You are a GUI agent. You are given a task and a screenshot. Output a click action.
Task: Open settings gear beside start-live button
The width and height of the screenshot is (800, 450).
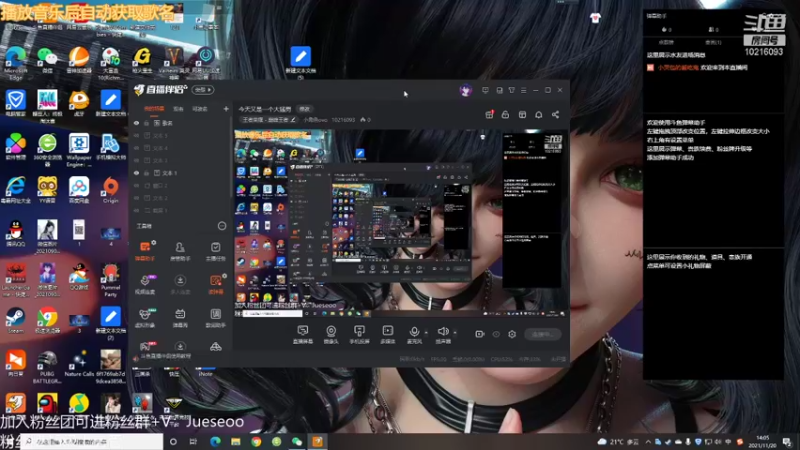coord(512,334)
